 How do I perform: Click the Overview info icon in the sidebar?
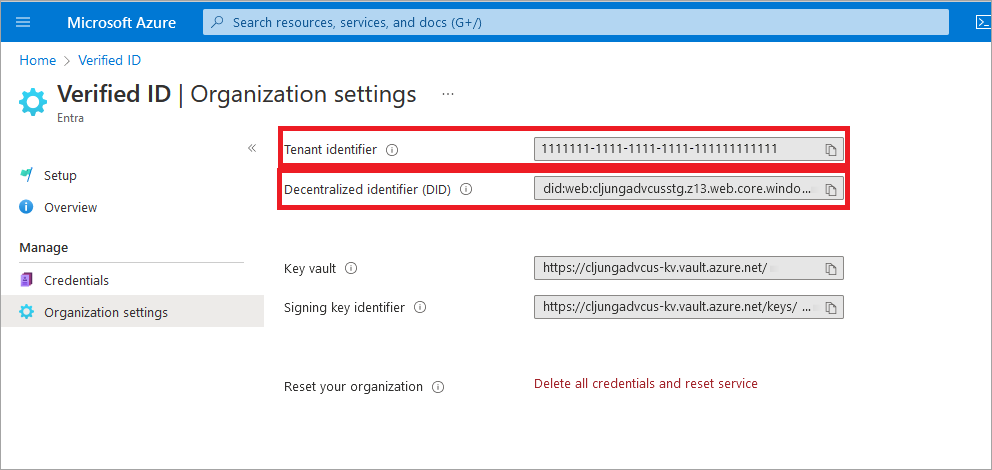point(26,207)
